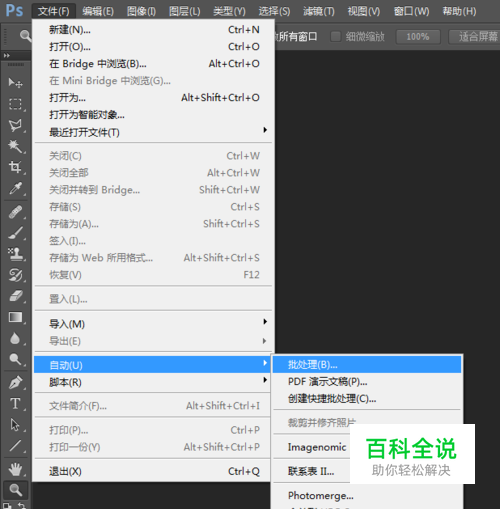This screenshot has width=500, height=509.
Task: Select the Path Selection tool
Action: tap(15, 425)
